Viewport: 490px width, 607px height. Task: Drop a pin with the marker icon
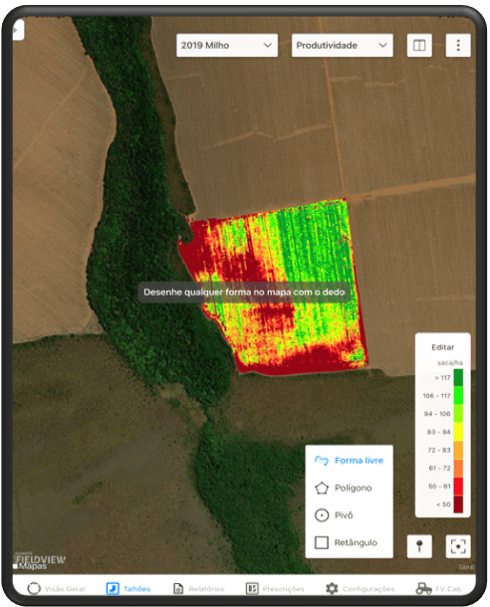click(x=419, y=546)
